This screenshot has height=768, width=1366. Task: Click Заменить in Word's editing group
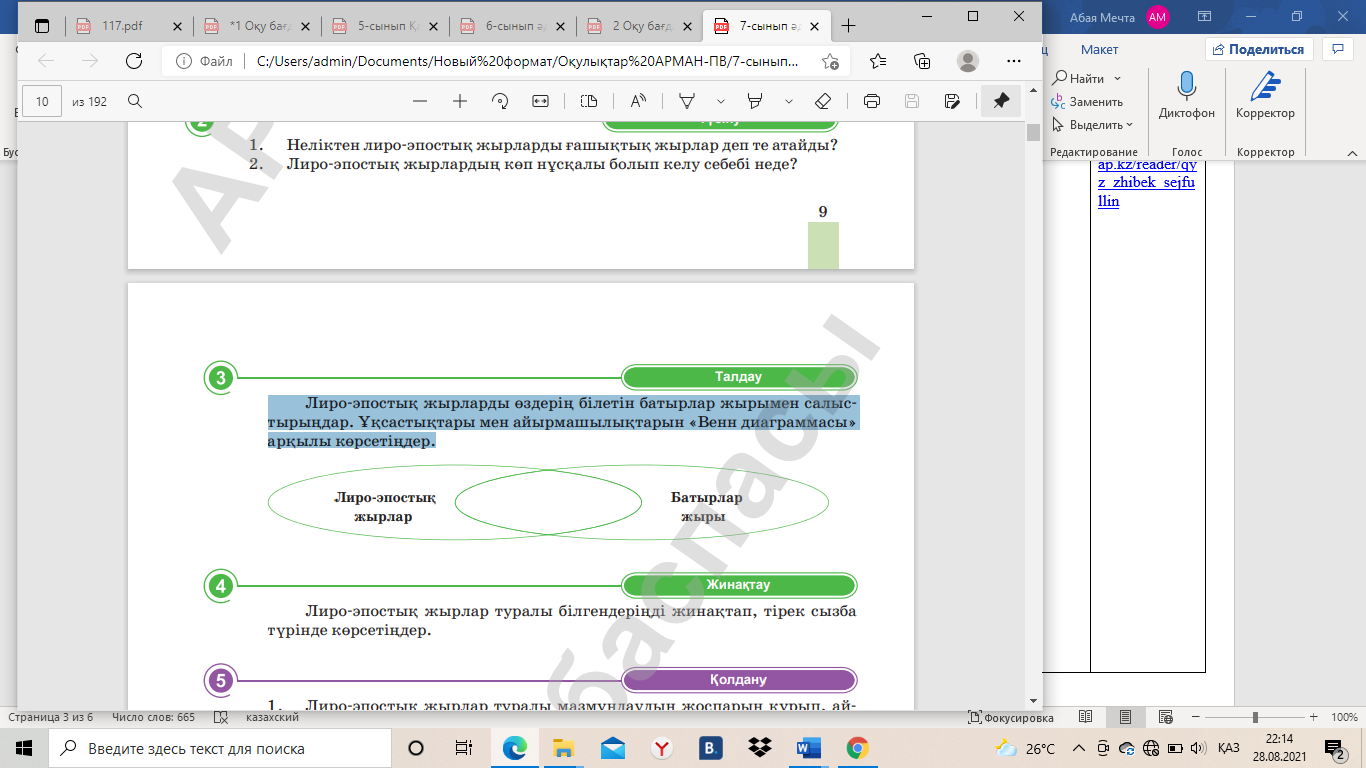coord(1087,102)
